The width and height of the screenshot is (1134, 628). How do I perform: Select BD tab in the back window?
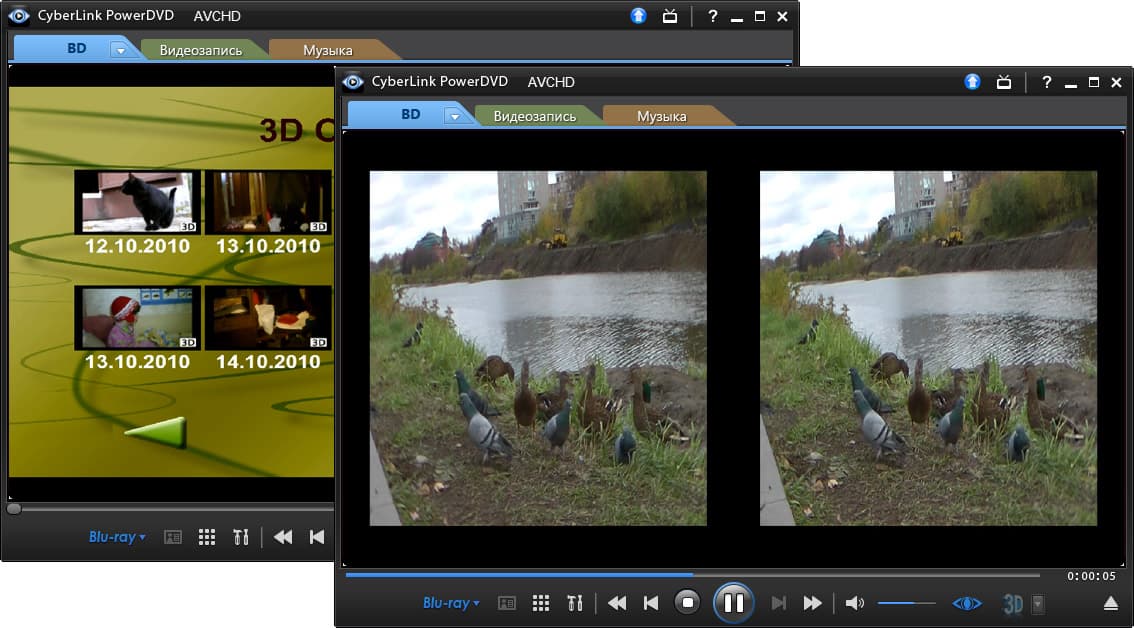pyautogui.click(x=77, y=48)
